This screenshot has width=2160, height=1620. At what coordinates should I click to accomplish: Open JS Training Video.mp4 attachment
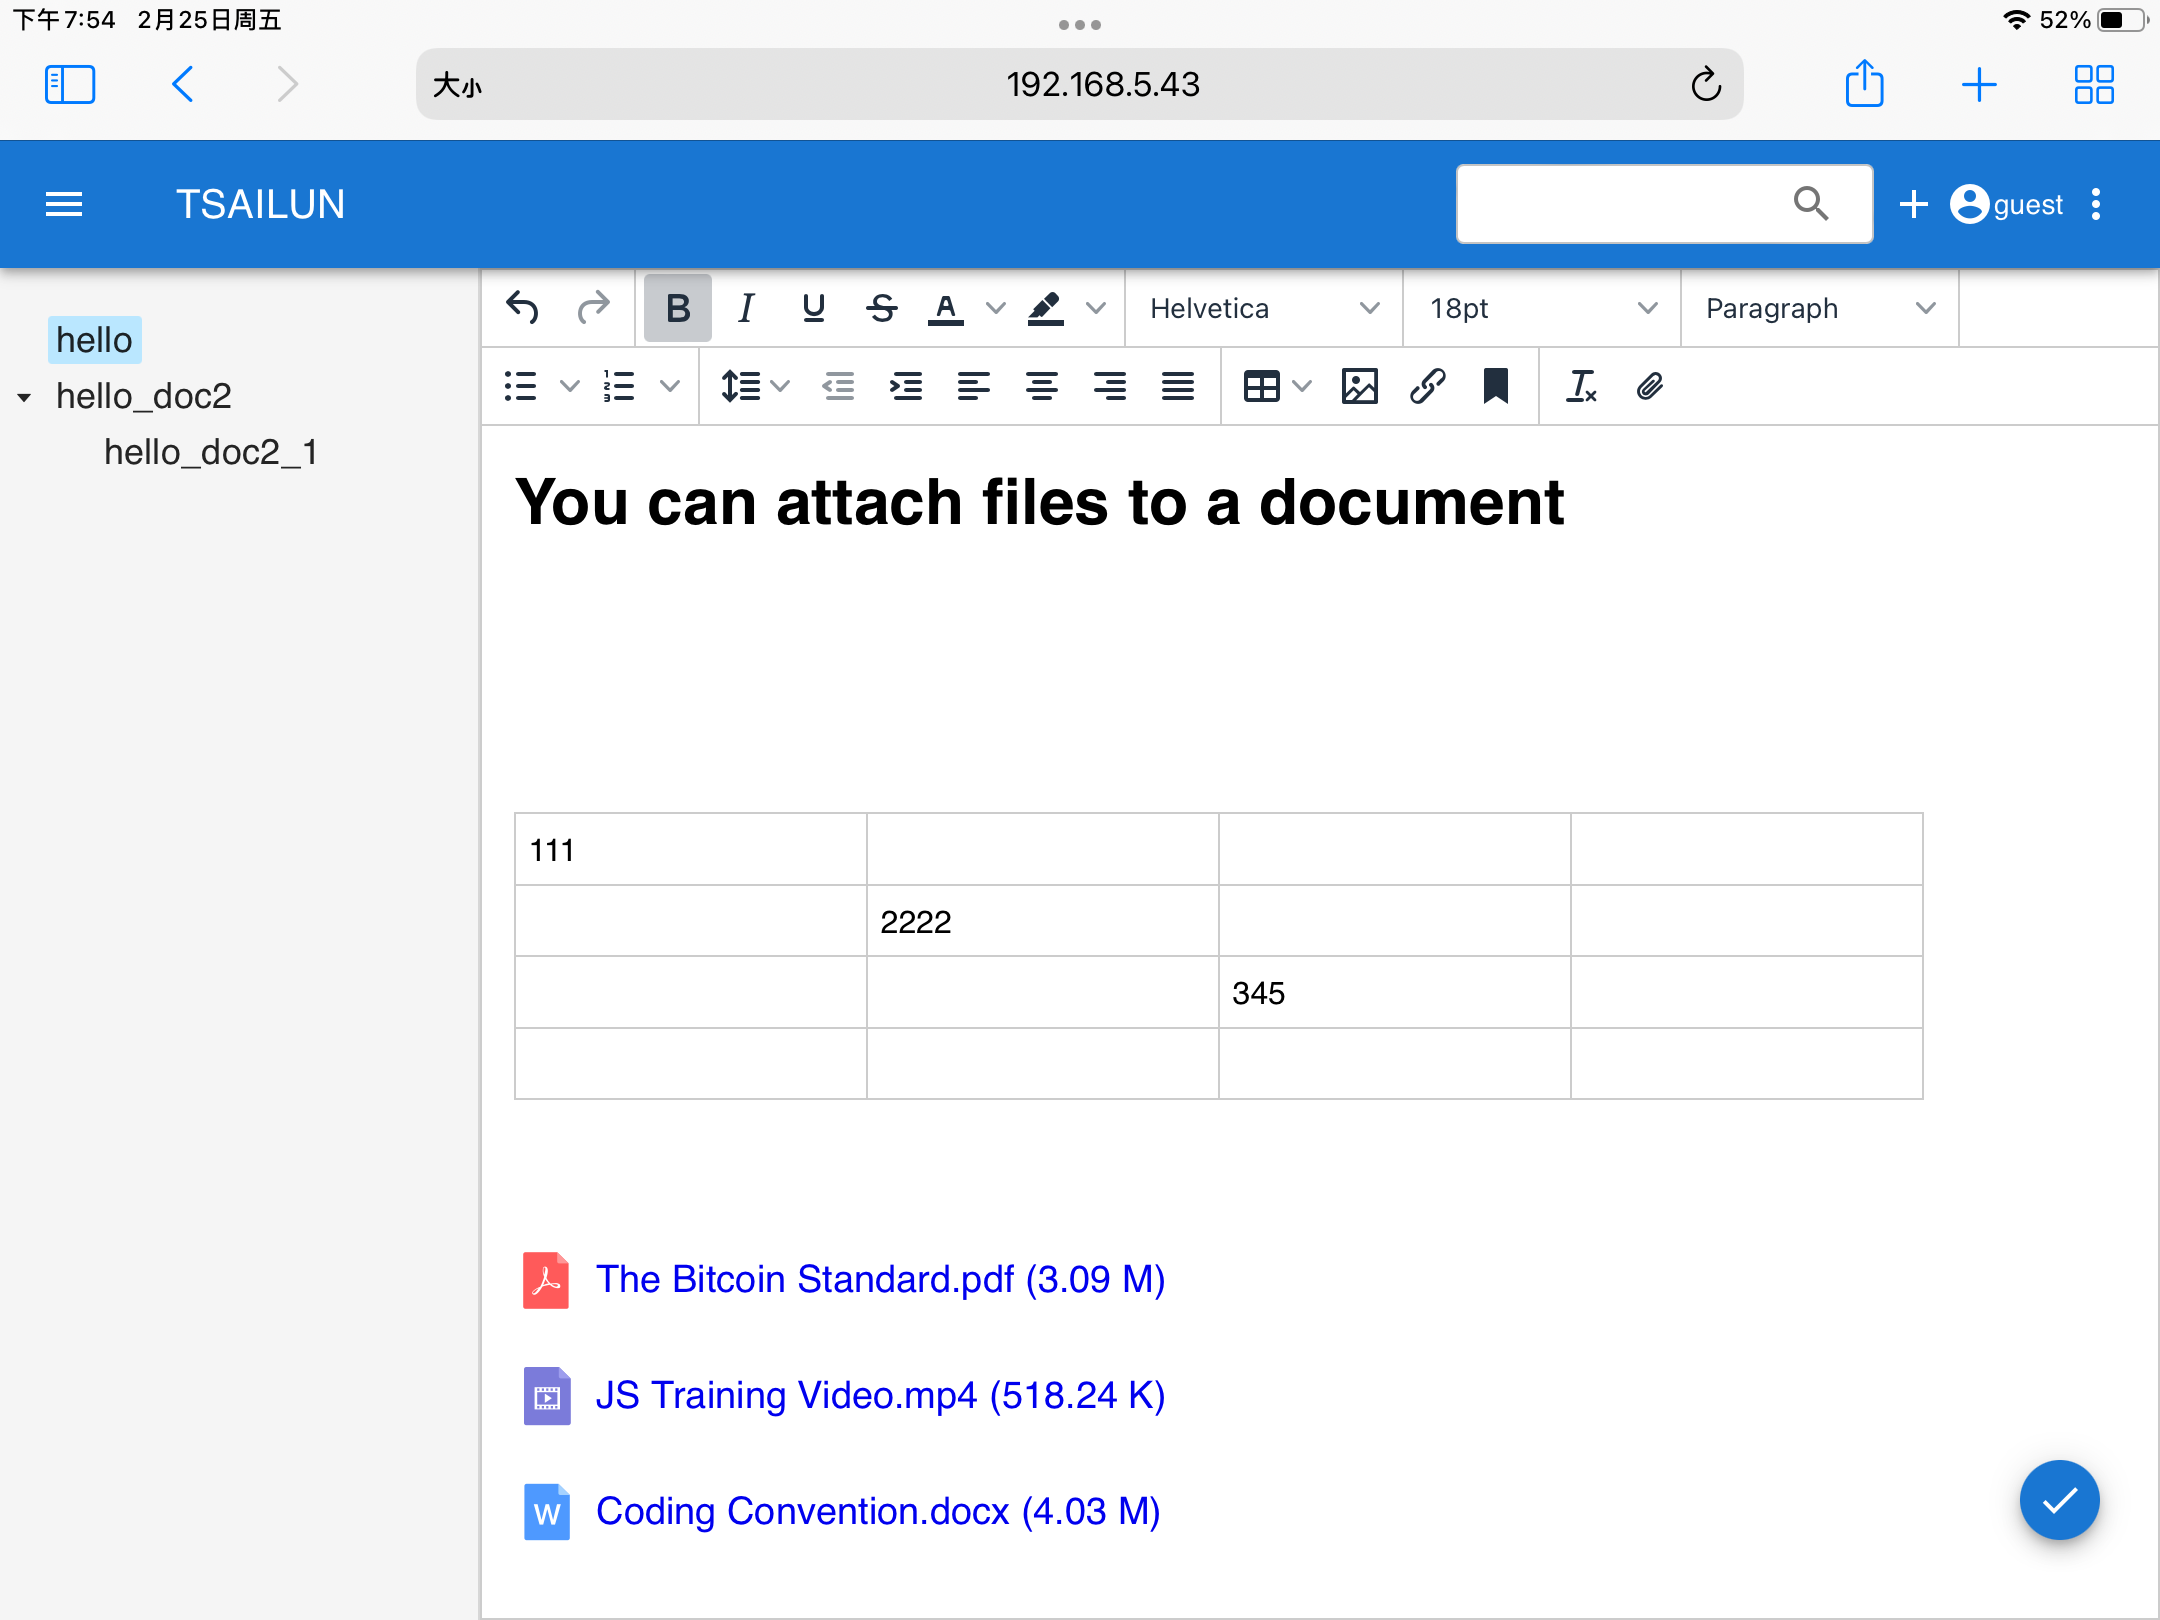(880, 1395)
